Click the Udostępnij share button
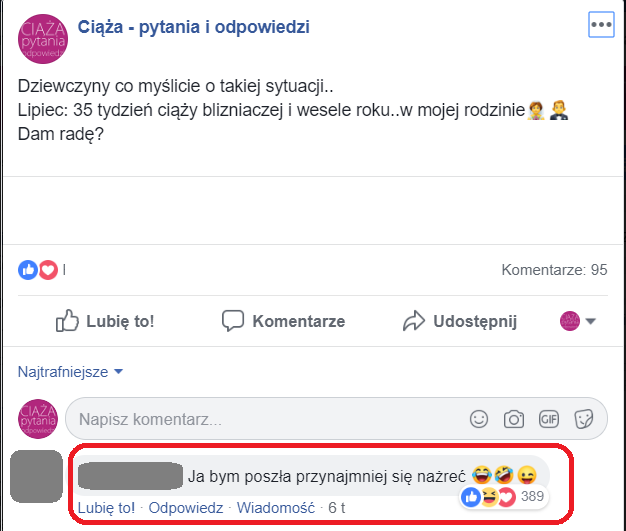Viewport: 626px width, 531px height. point(460,321)
